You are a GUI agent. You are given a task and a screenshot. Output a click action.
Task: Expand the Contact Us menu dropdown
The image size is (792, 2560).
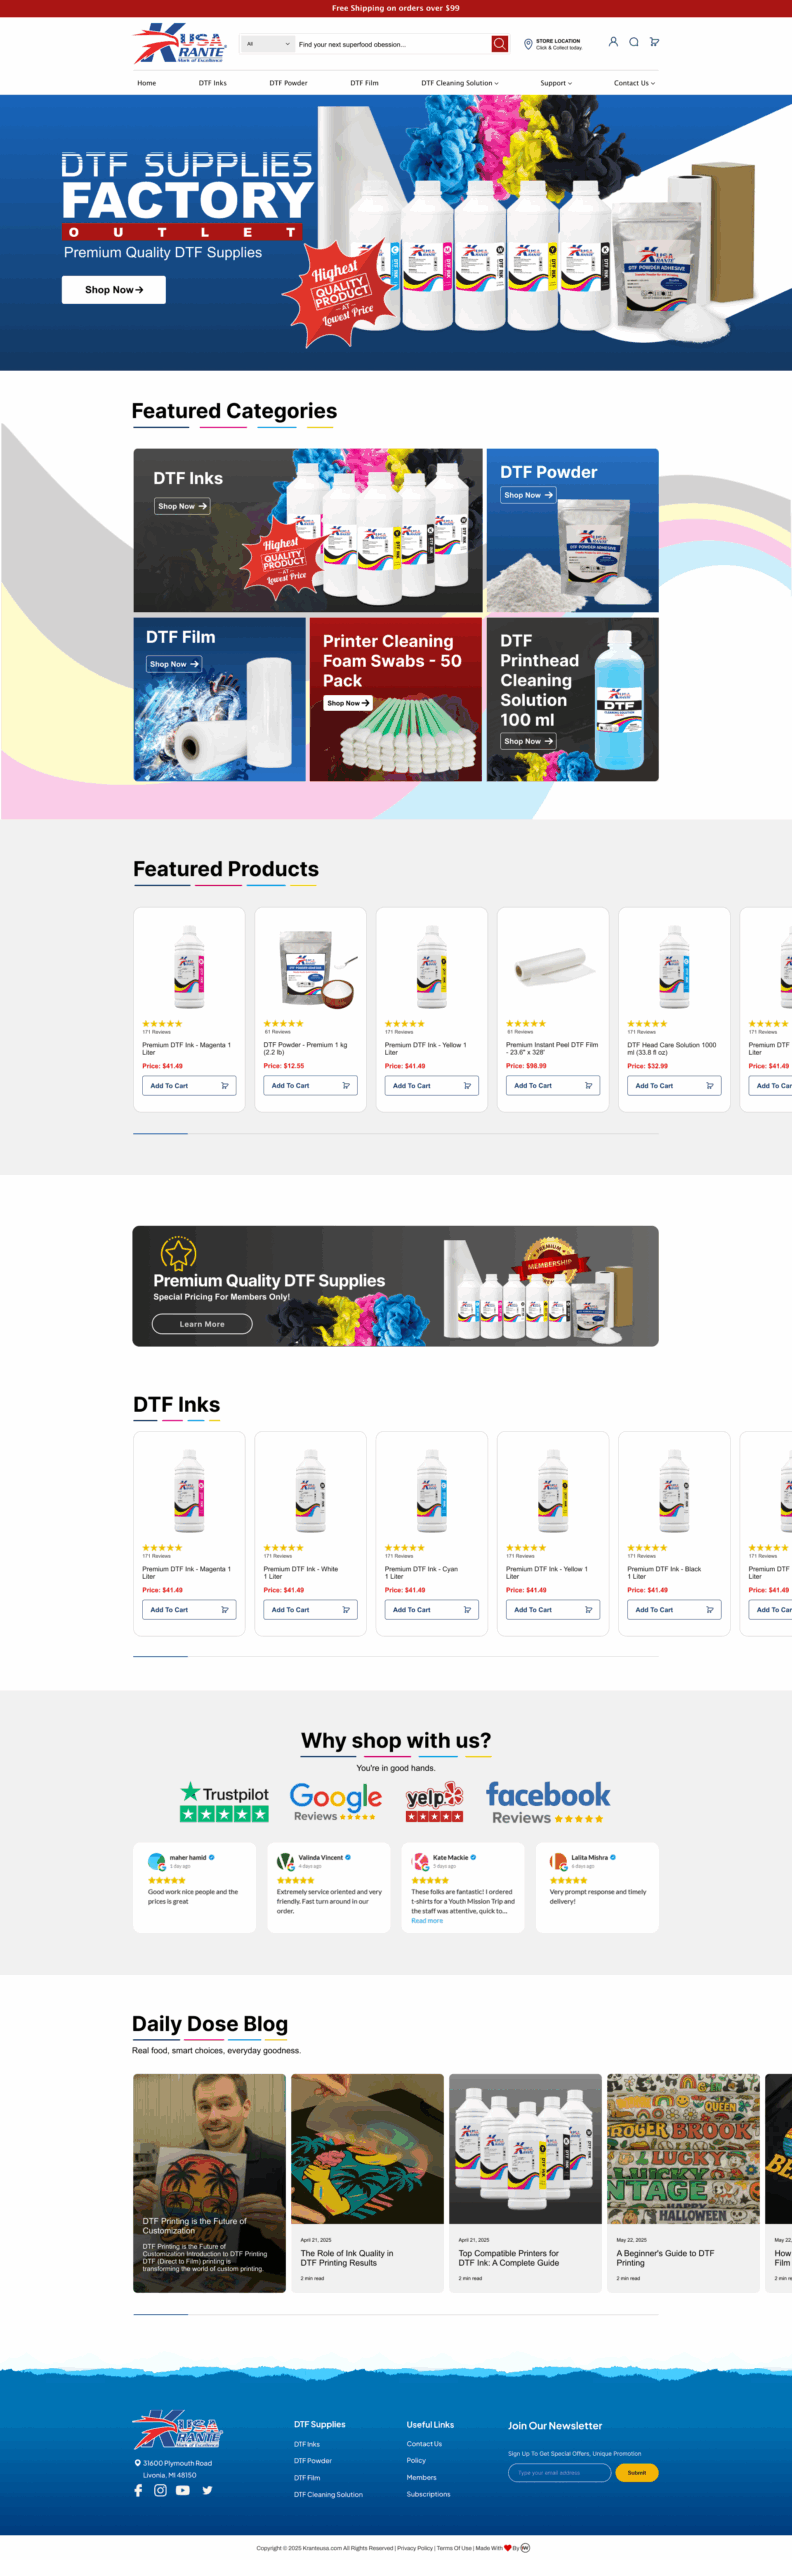pyautogui.click(x=634, y=83)
